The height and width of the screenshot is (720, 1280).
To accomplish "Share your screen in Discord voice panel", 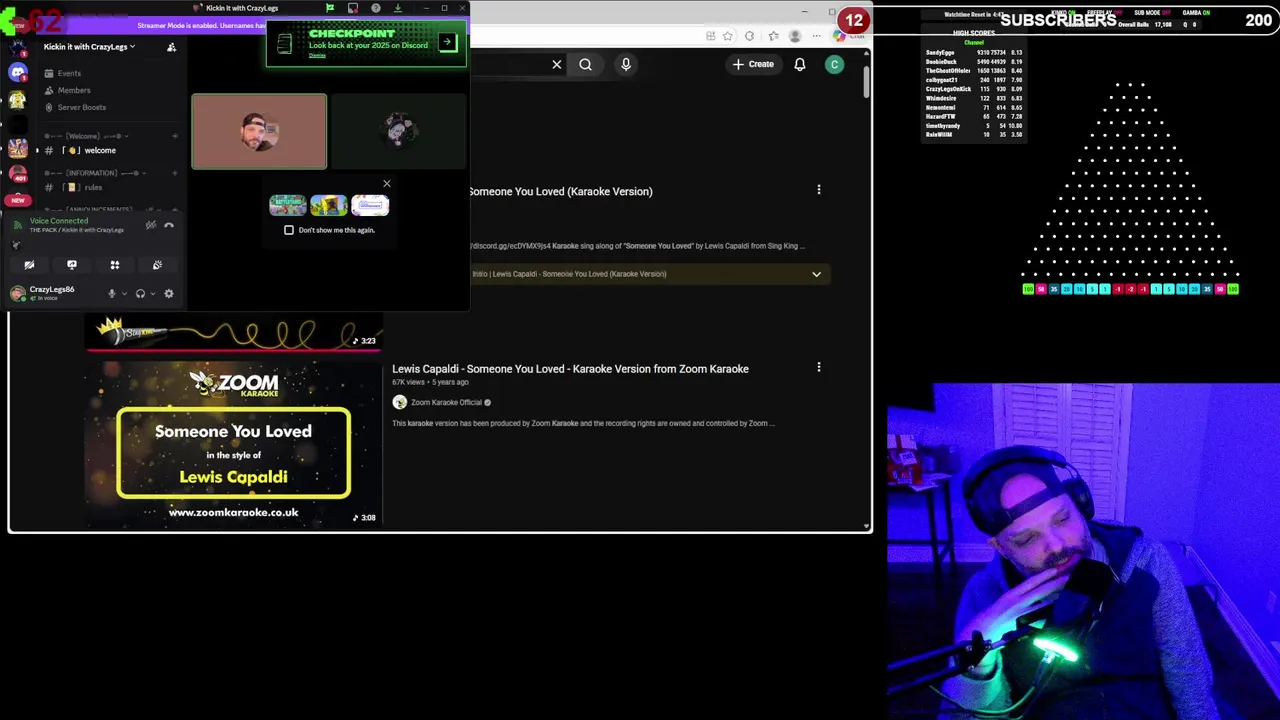I will [72, 265].
